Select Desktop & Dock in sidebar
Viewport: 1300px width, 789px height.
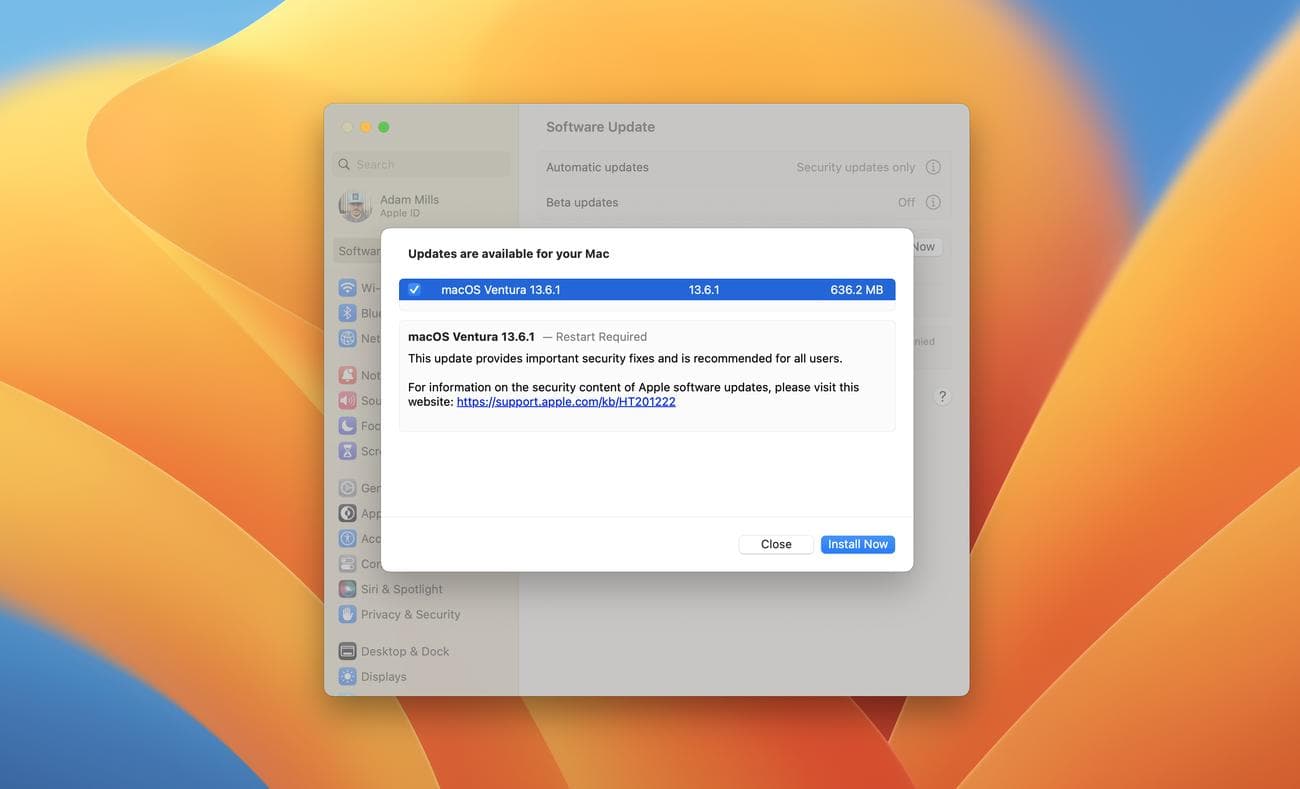(x=404, y=651)
